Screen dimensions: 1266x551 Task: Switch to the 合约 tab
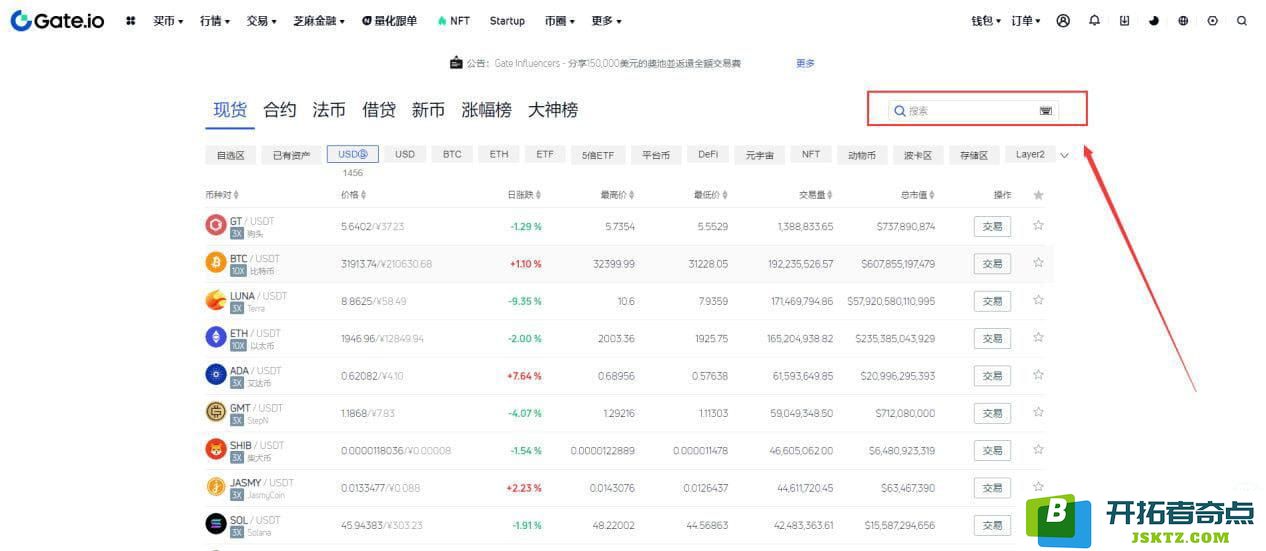coord(280,110)
